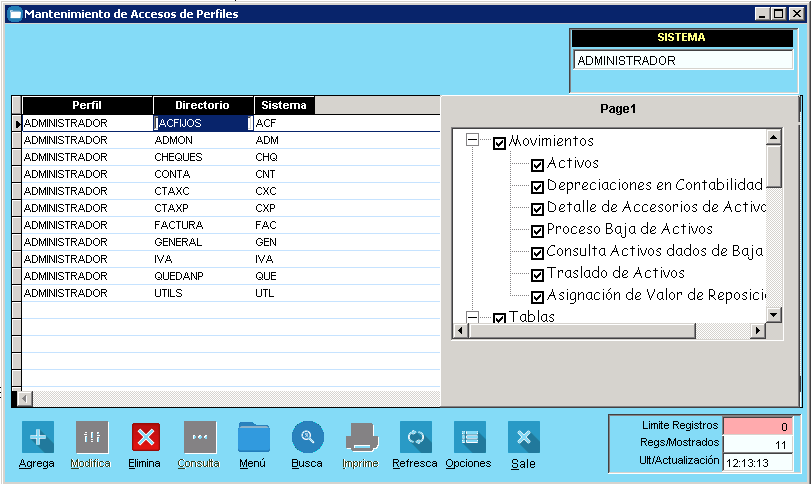Select the CHEQUES directory row

(178, 157)
